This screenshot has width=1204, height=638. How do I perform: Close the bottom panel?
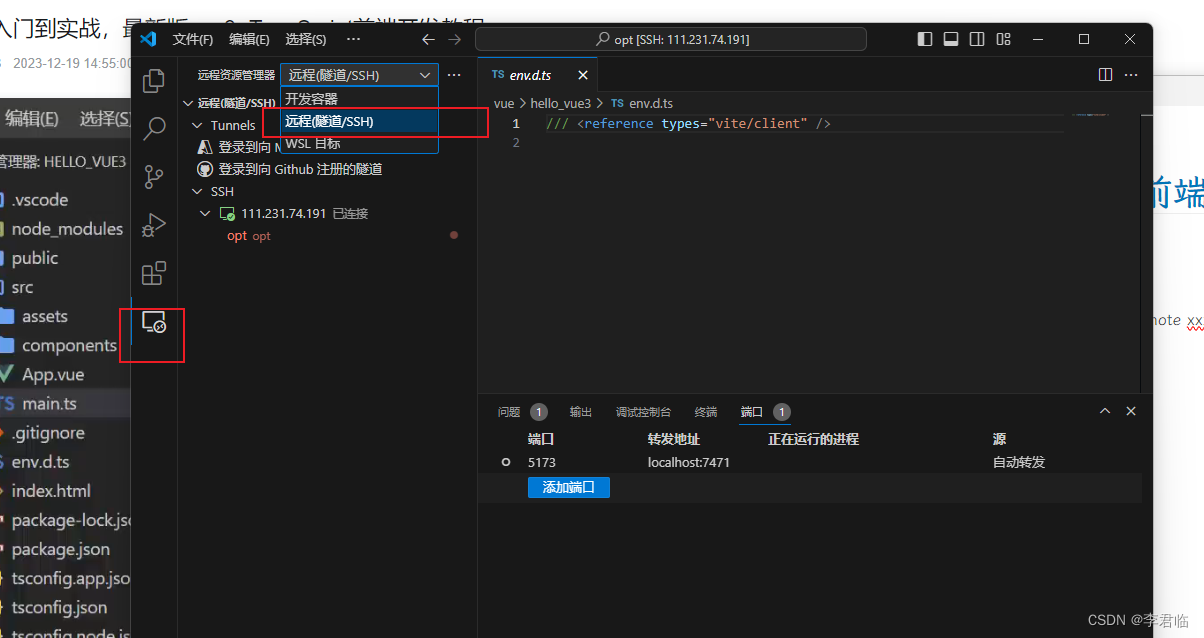[x=1131, y=411]
